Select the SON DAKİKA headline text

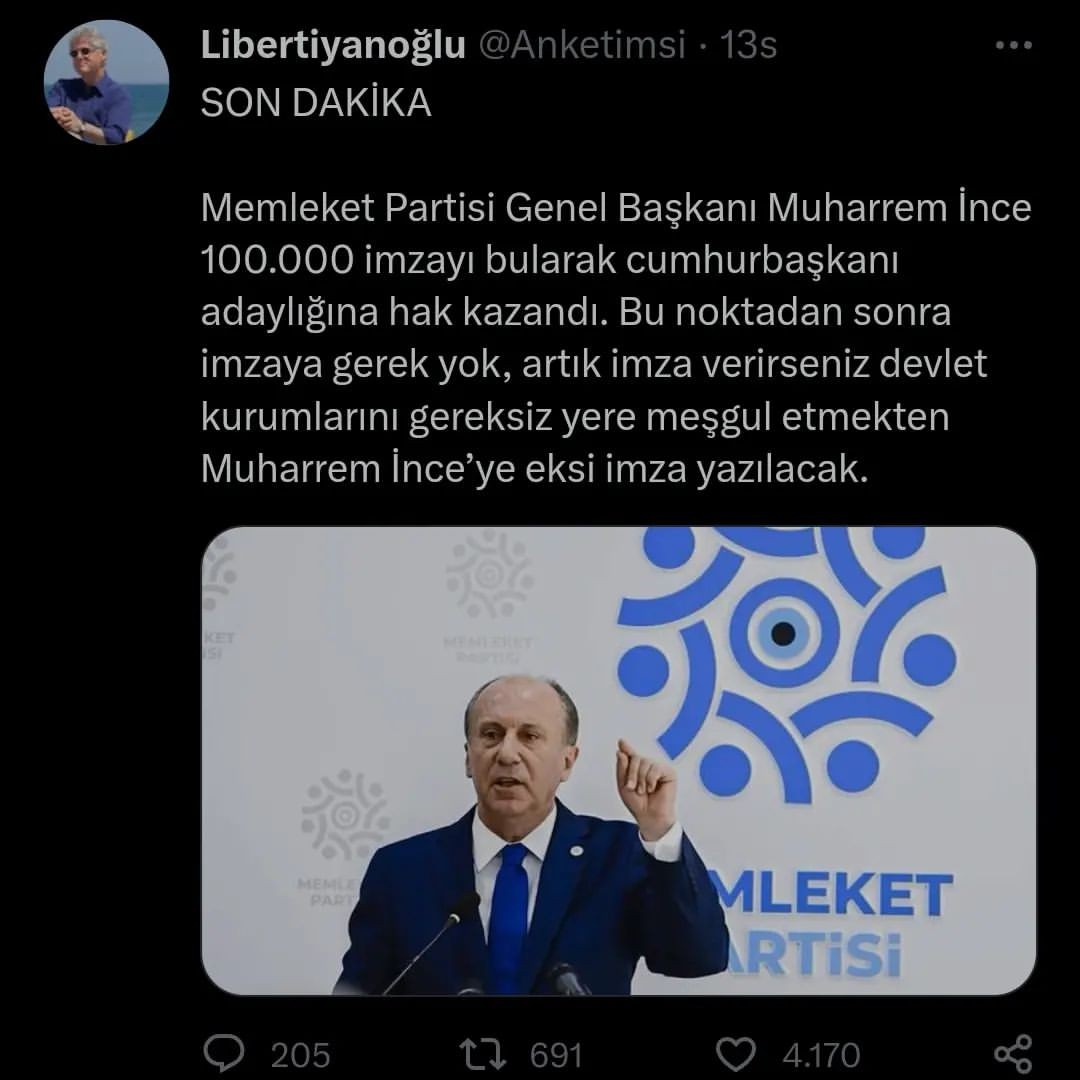[316, 103]
